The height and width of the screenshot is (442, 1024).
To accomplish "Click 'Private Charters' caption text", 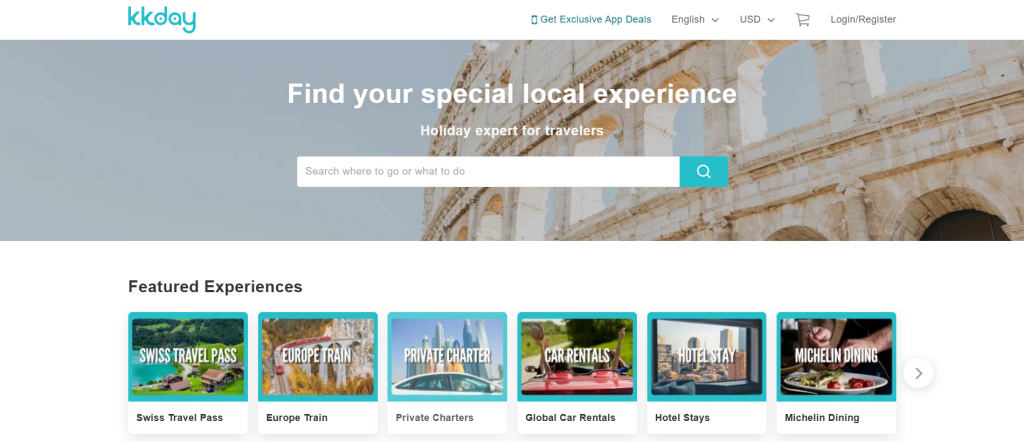I will pyautogui.click(x=434, y=418).
